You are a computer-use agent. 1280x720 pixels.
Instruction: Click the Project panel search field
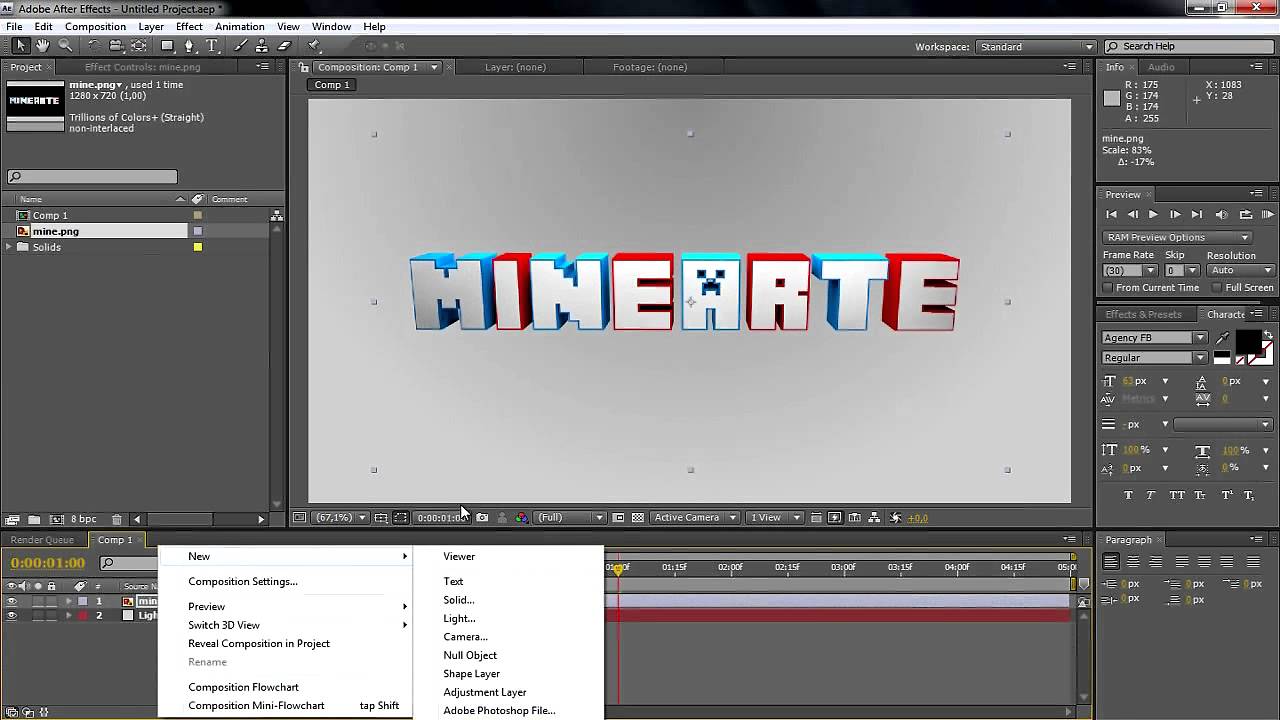(x=92, y=177)
